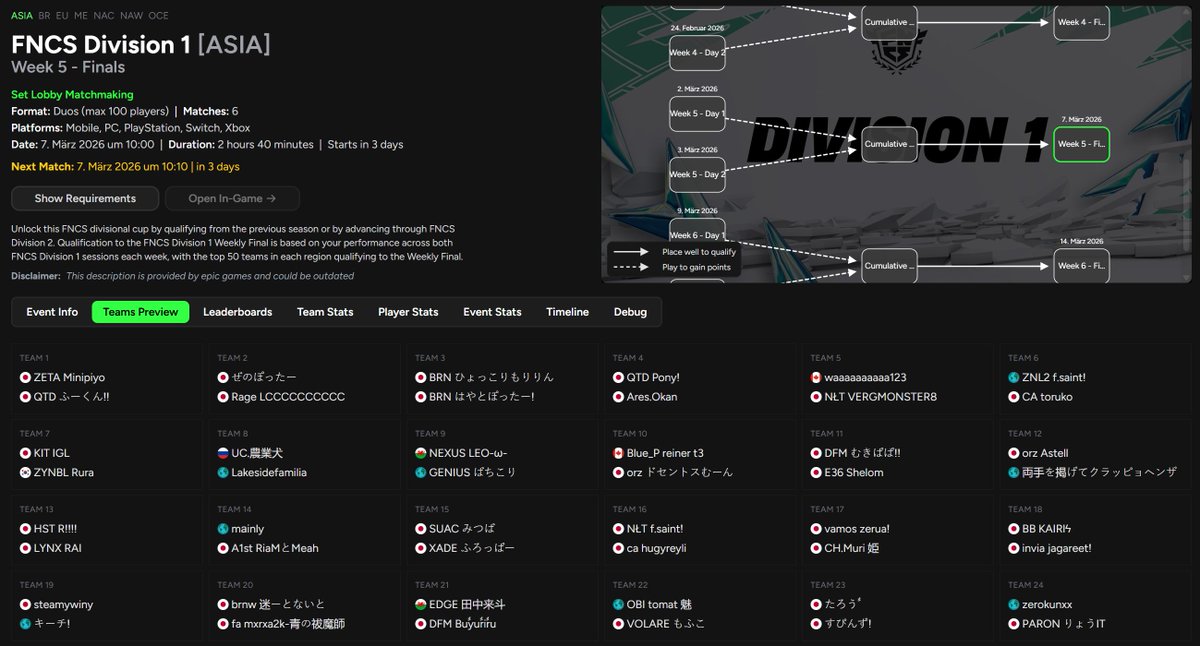
Task: Switch to the Event Stats tab
Action: [x=492, y=312]
